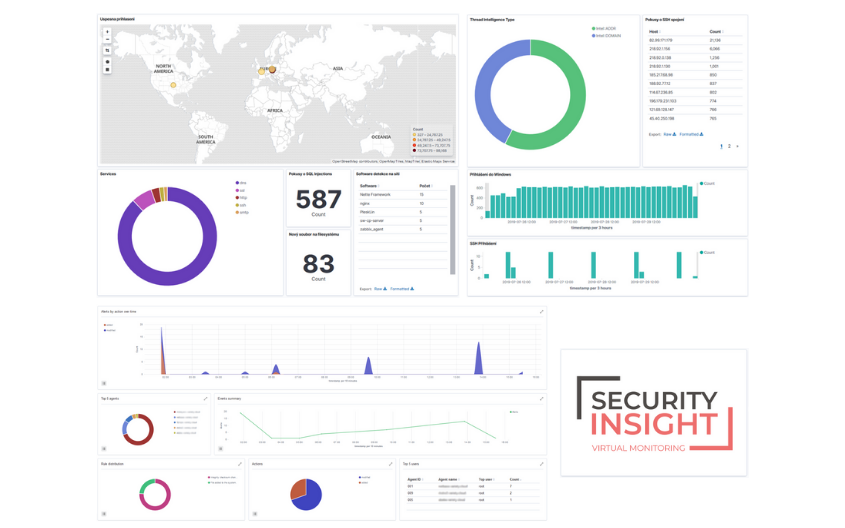Click the 587 SQL injection count
This screenshot has width=845, height=528.
pos(318,199)
